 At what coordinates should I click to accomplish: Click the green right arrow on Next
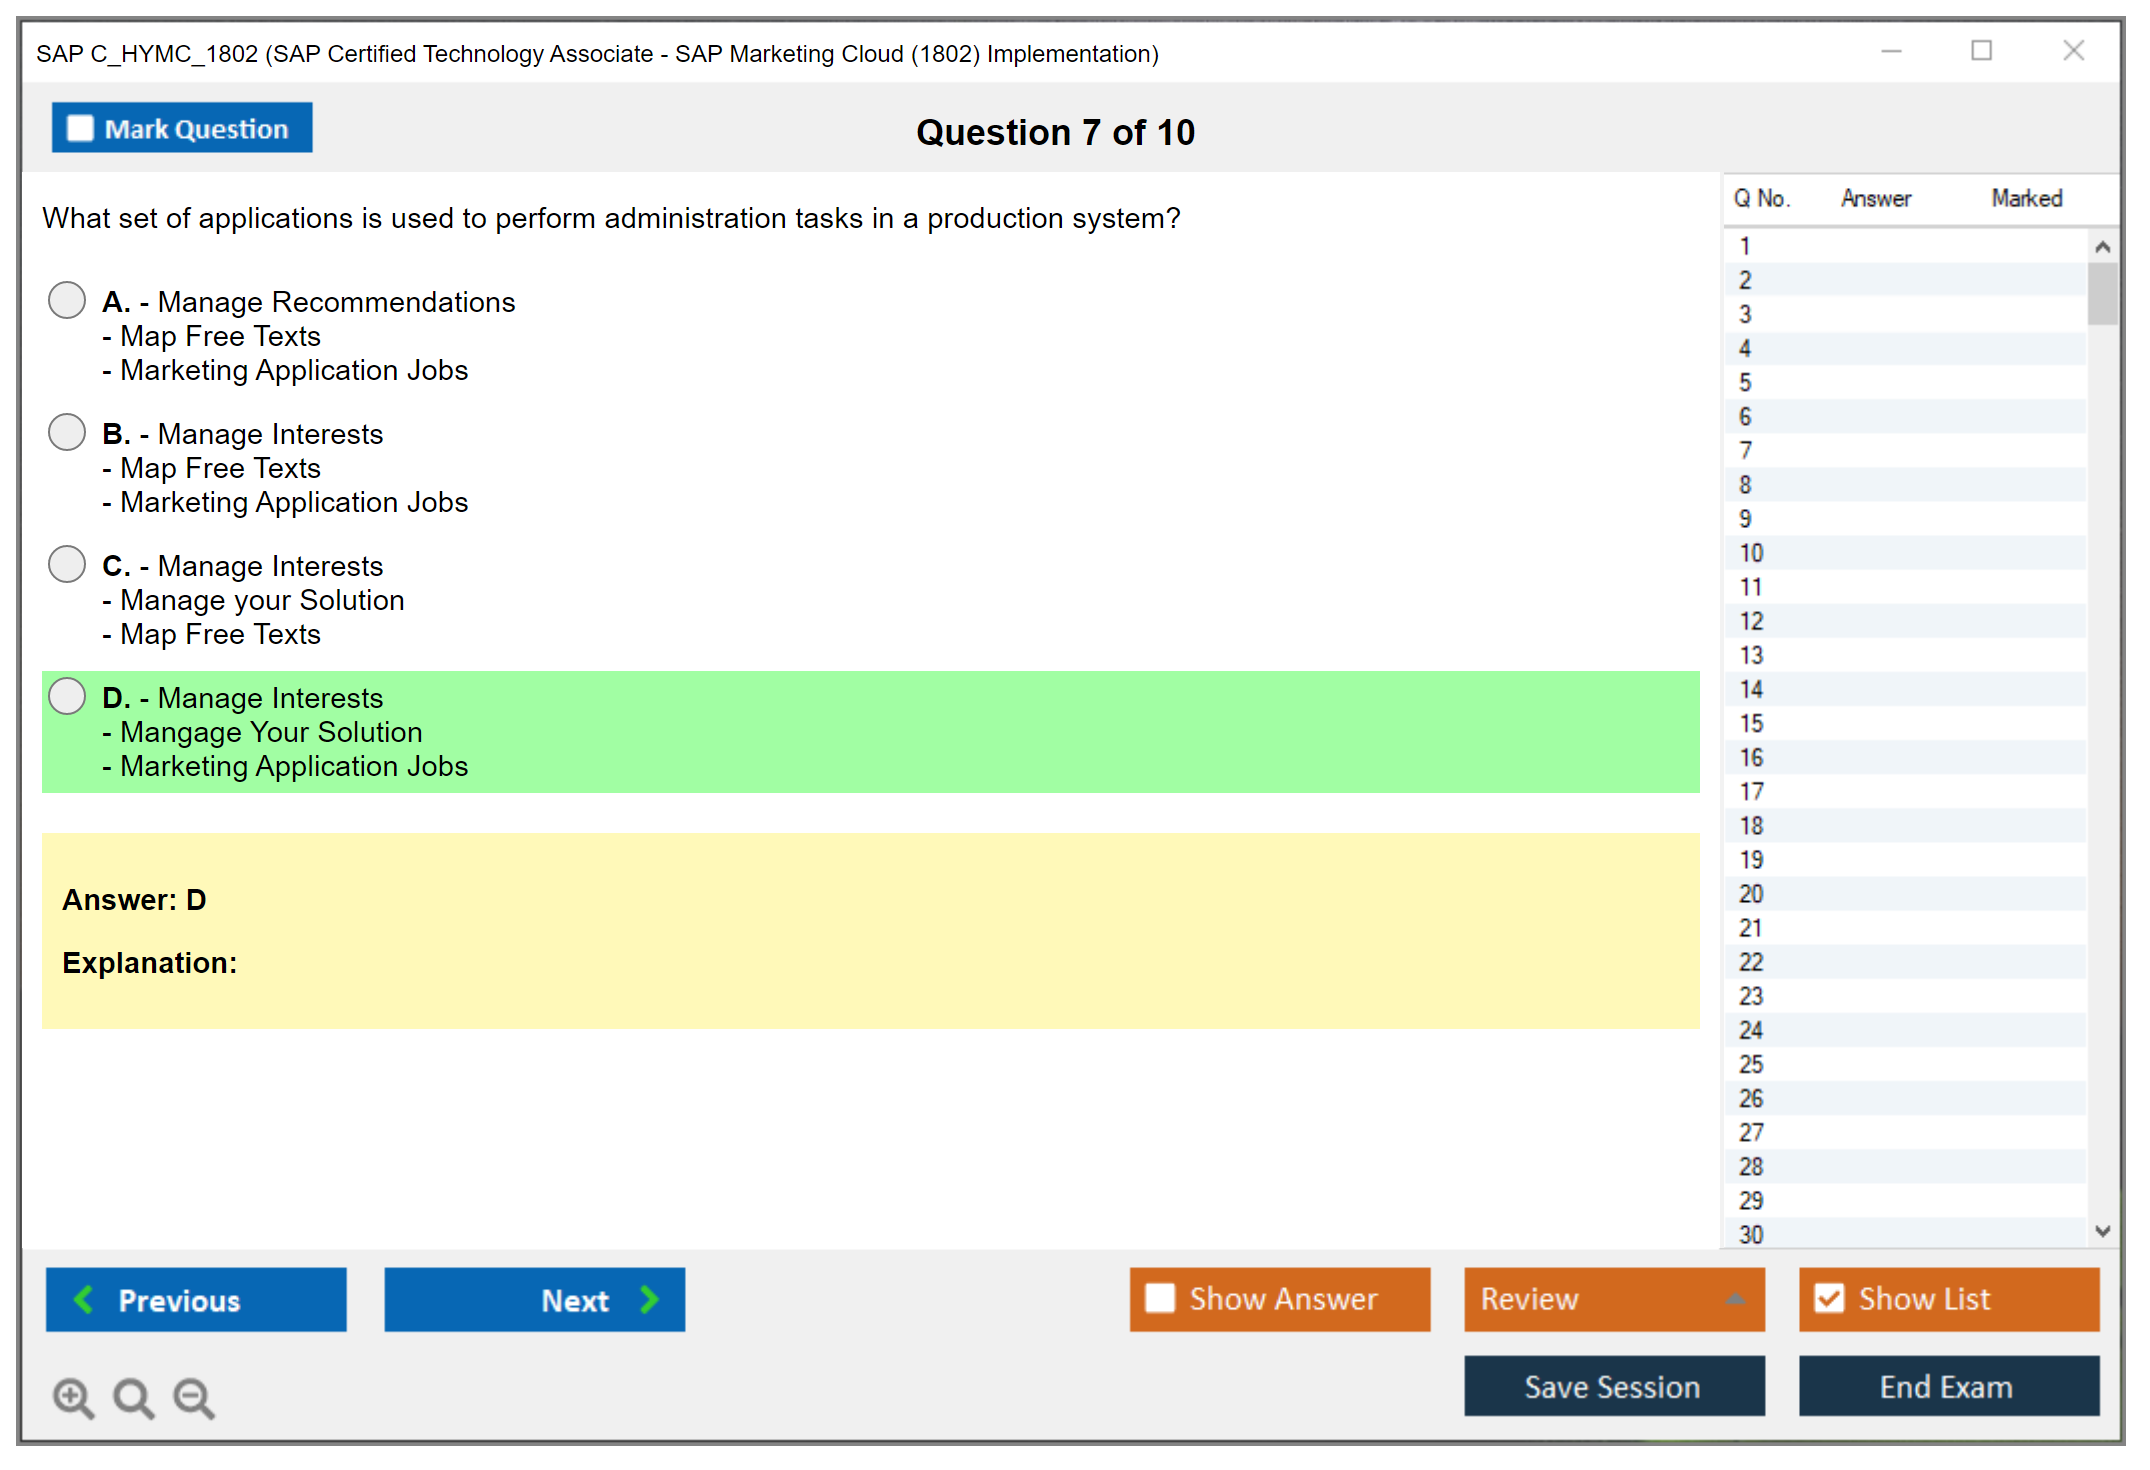pos(649,1299)
